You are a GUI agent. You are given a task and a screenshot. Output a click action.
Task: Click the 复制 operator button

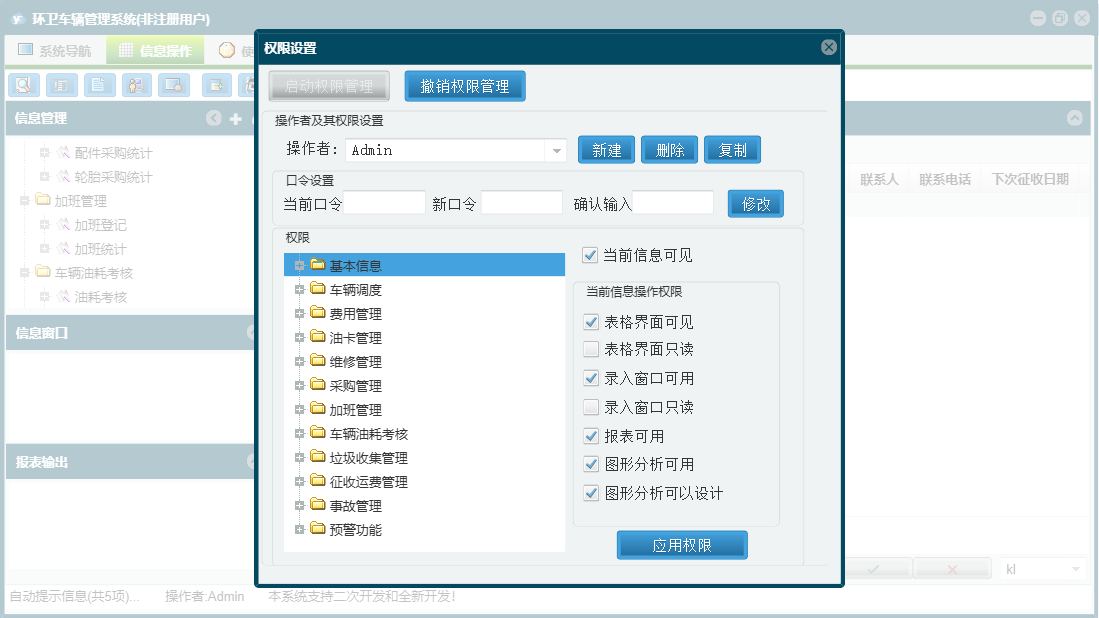(732, 150)
